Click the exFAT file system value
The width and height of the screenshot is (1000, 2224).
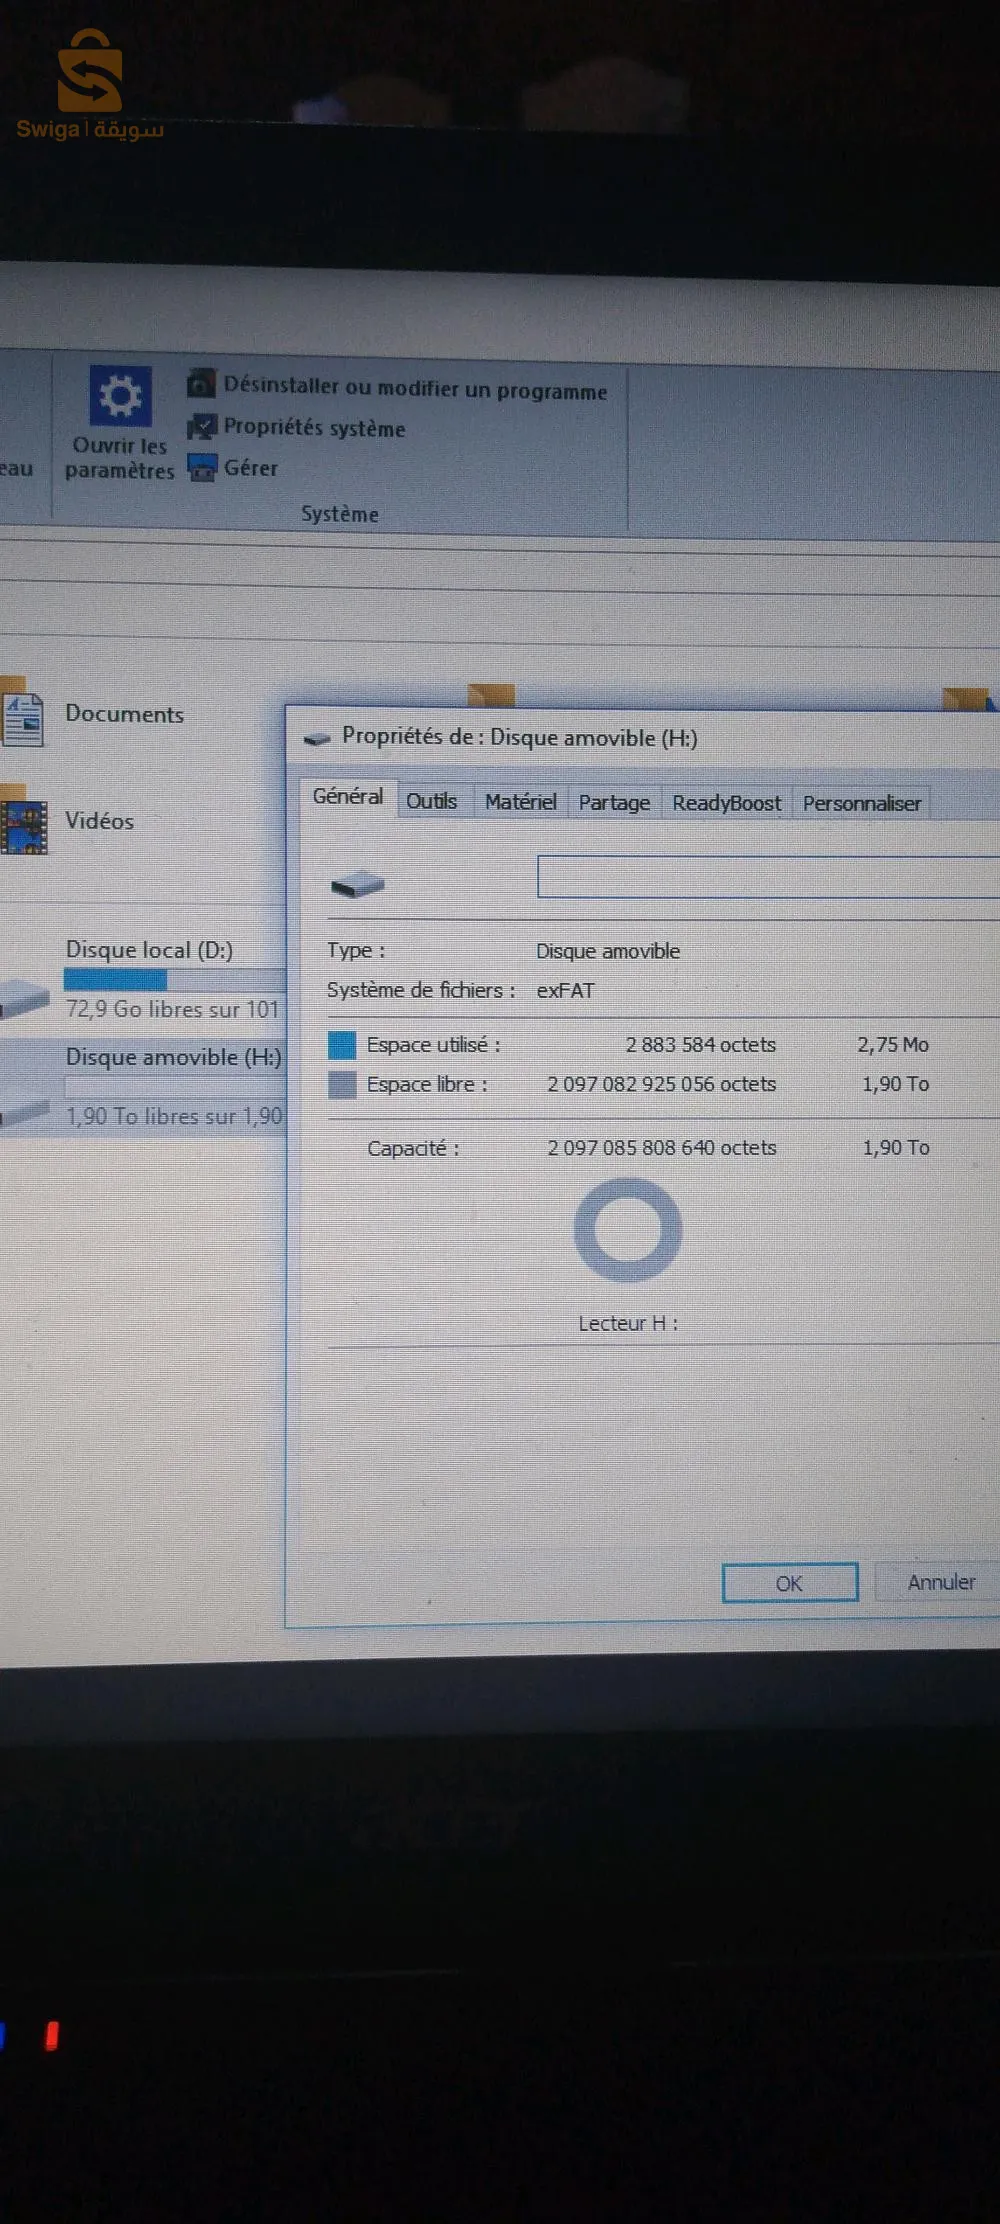point(565,991)
